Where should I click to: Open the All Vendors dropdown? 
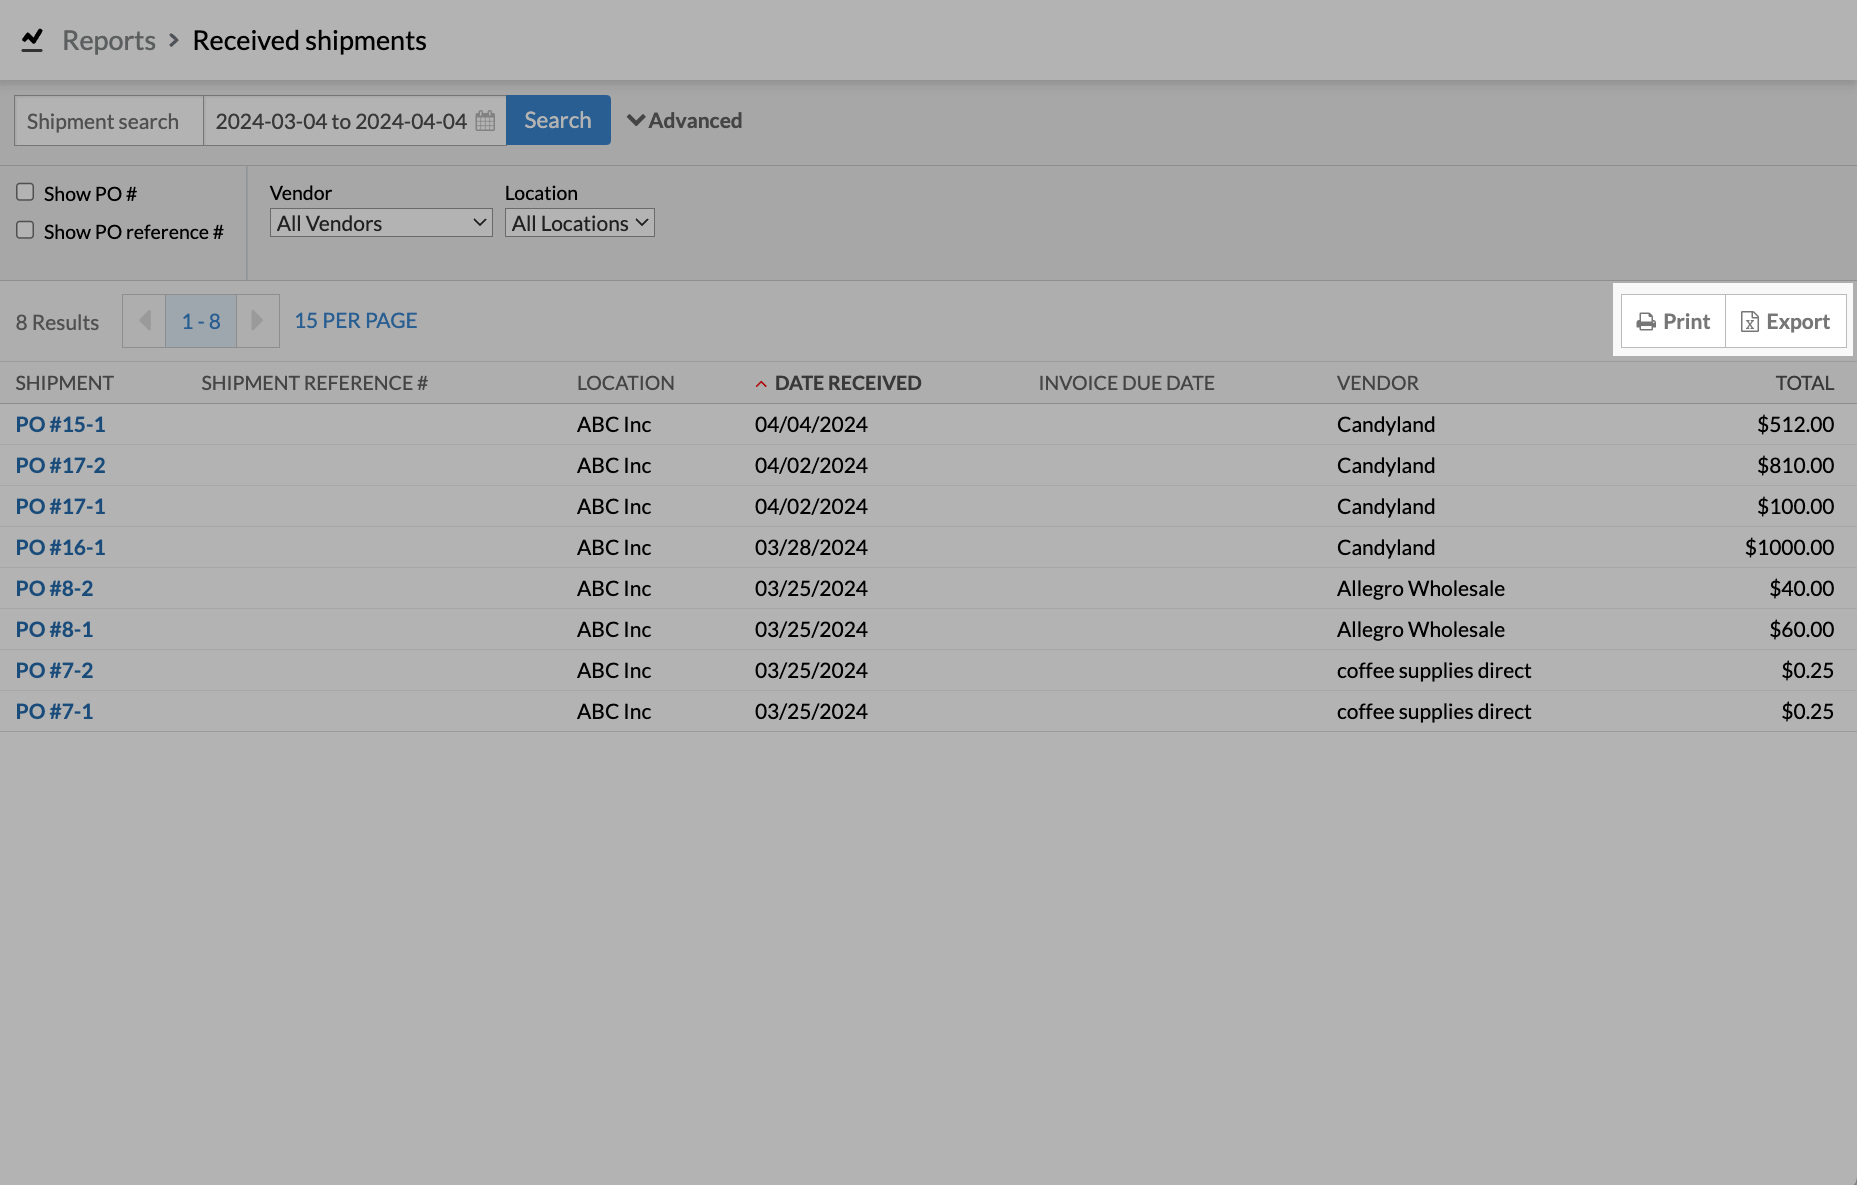point(380,223)
